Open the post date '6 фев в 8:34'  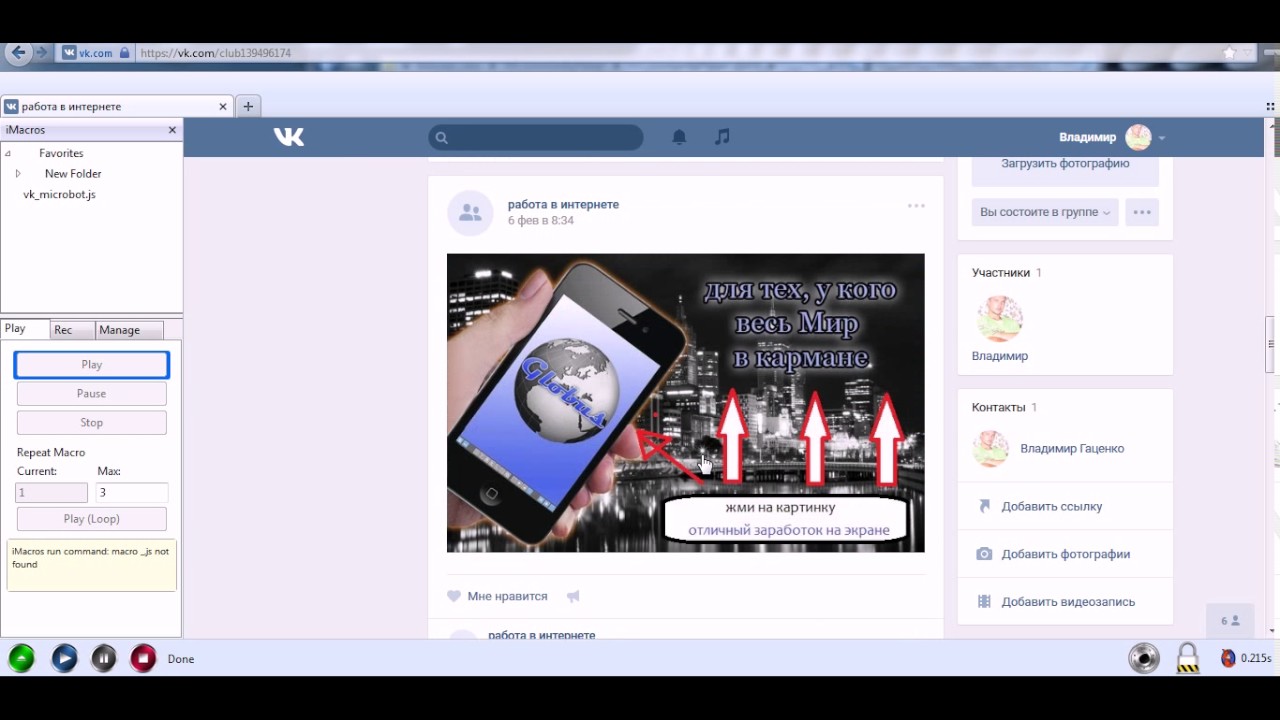pyautogui.click(x=540, y=221)
